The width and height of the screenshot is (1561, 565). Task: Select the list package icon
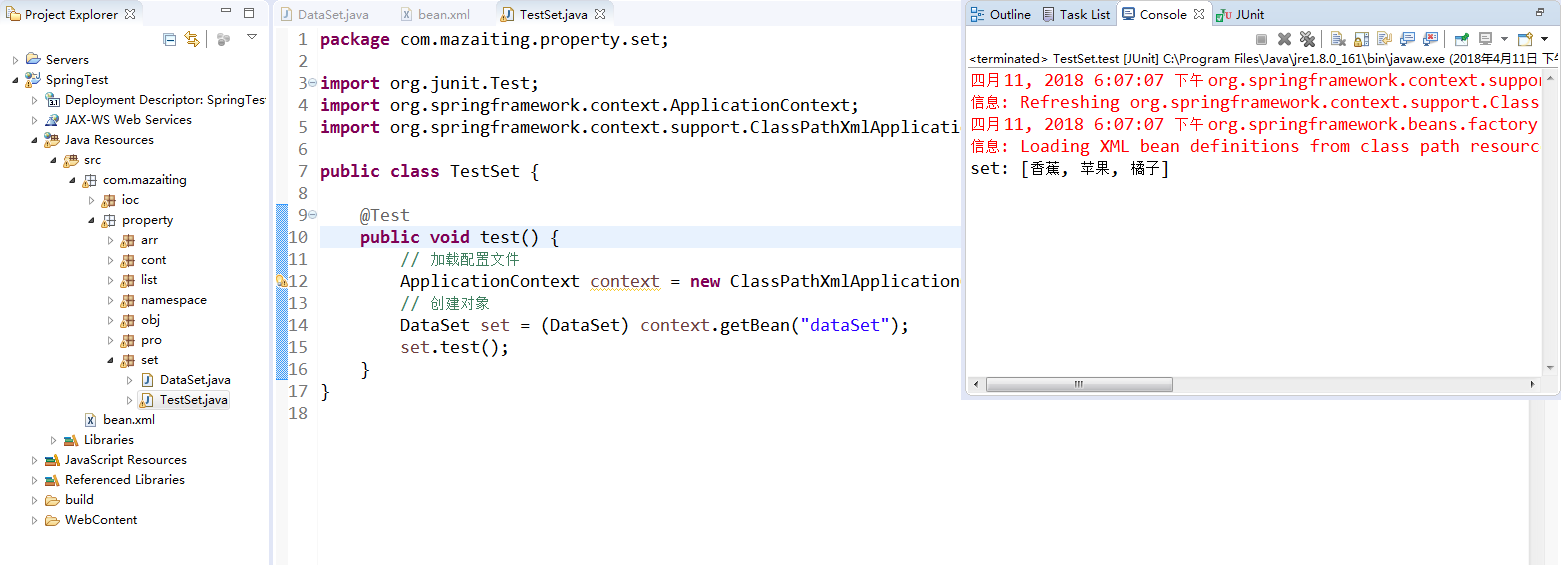(x=128, y=280)
